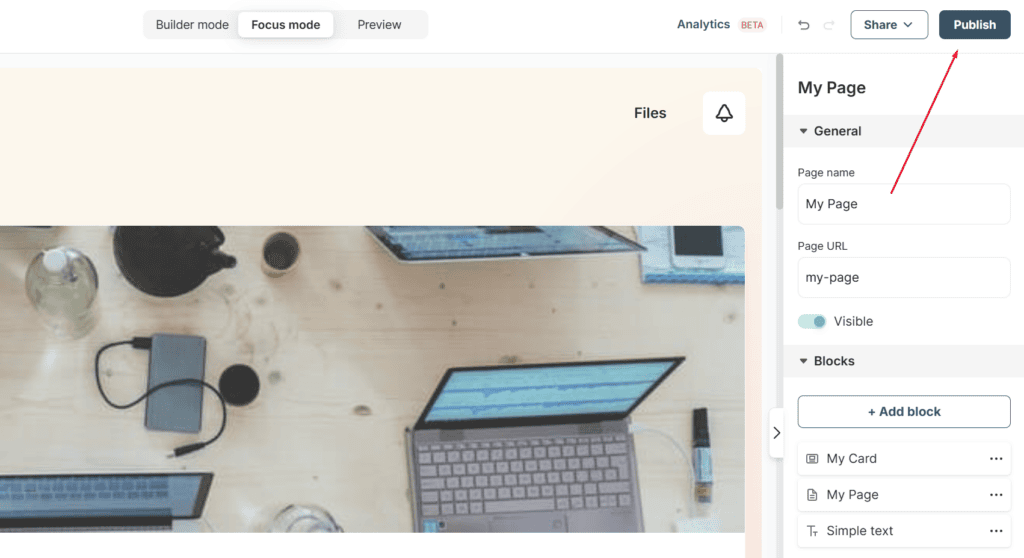Collapse the right sidebar with chevron
This screenshot has height=558, width=1024.
[776, 433]
